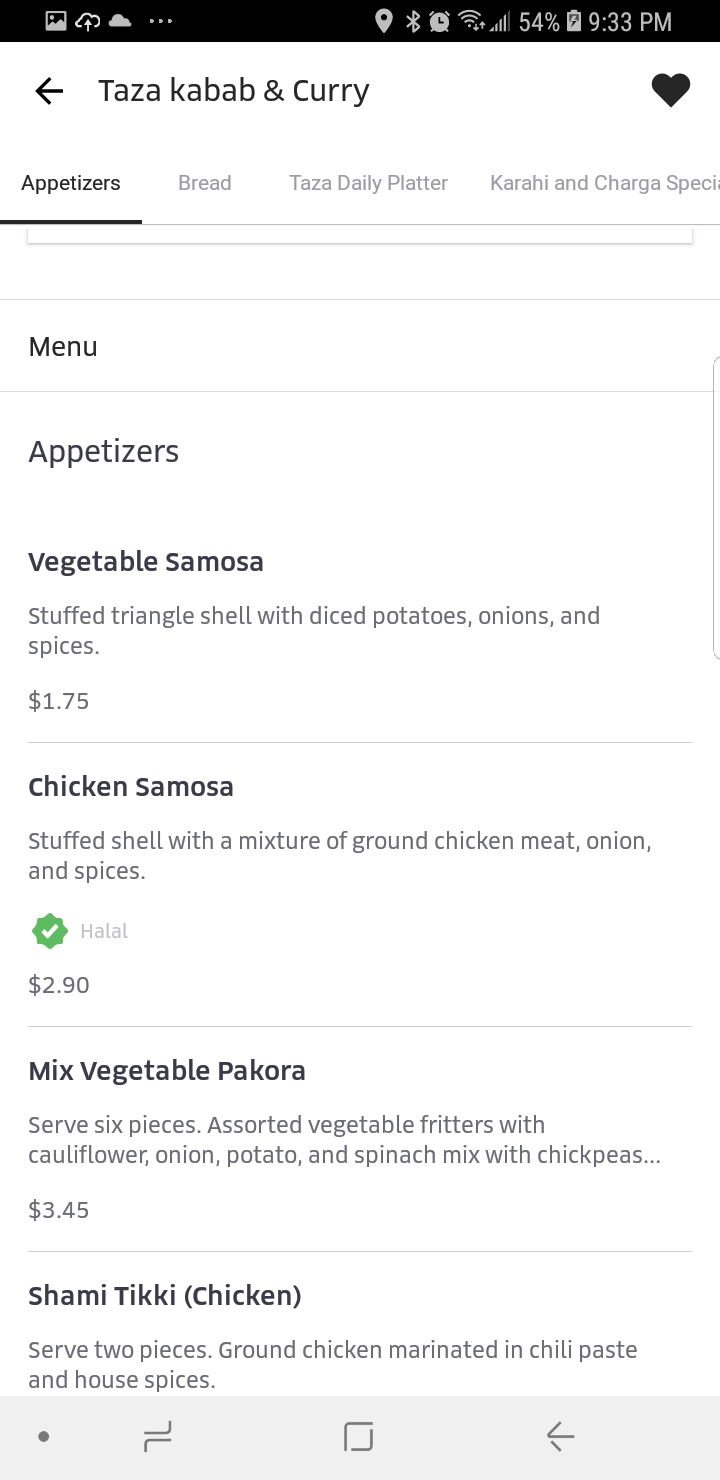Select Mix Vegetable Pakora item
The height and width of the screenshot is (1480, 720).
click(167, 1071)
